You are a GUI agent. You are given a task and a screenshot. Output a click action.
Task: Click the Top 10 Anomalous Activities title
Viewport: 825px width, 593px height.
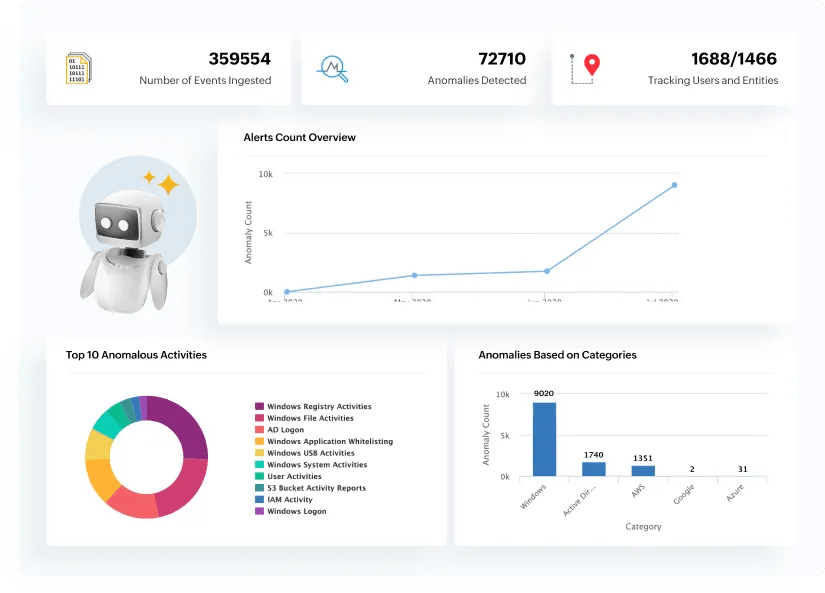[x=136, y=355]
